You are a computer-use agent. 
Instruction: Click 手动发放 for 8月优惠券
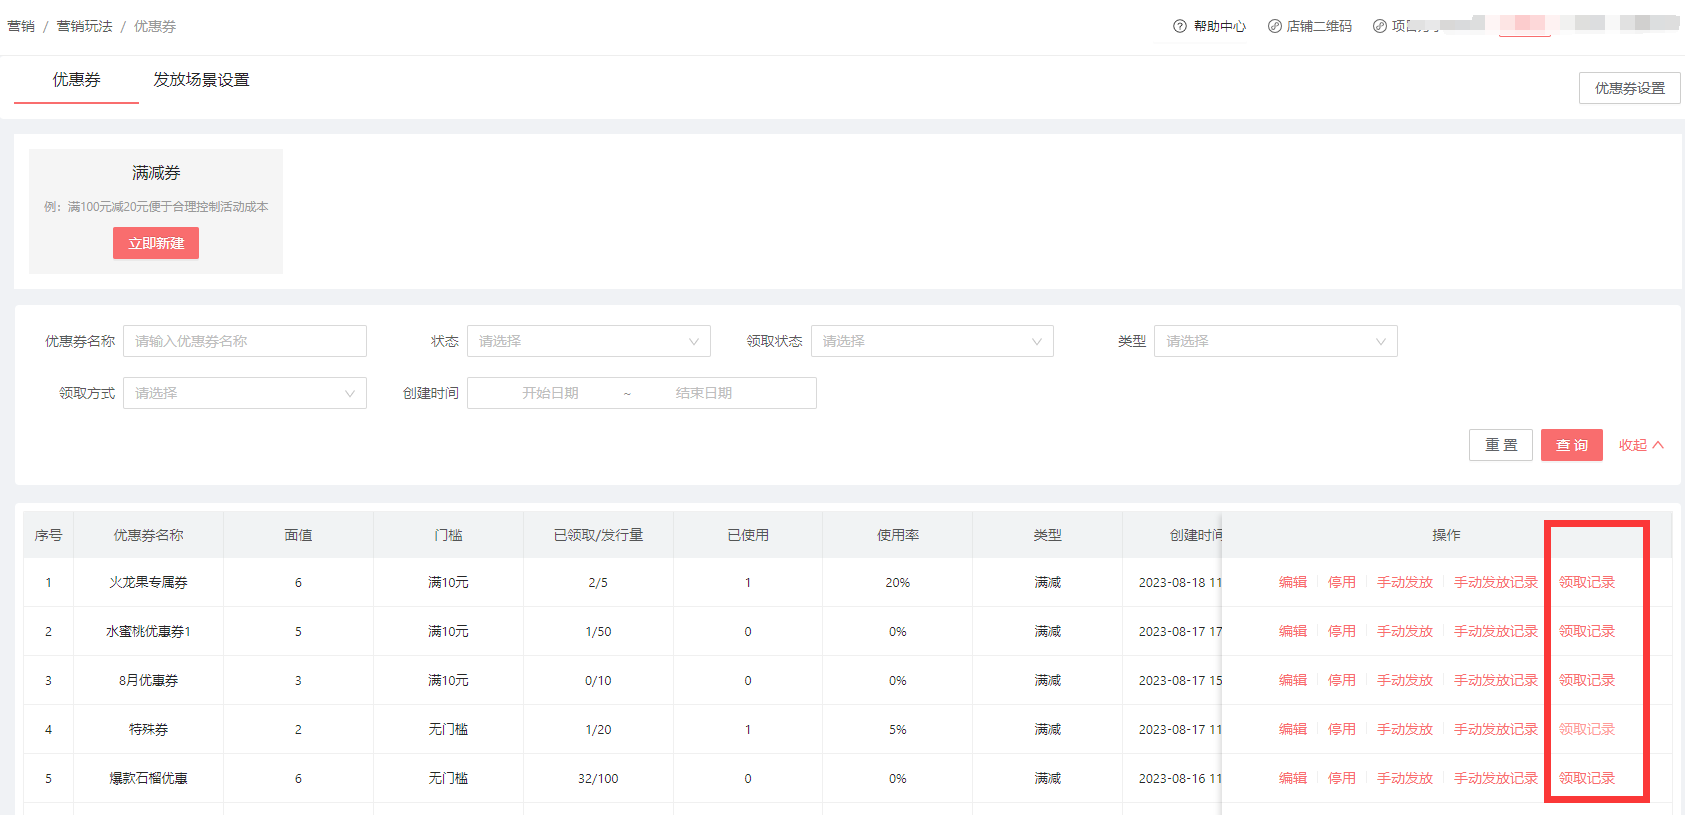(1404, 680)
